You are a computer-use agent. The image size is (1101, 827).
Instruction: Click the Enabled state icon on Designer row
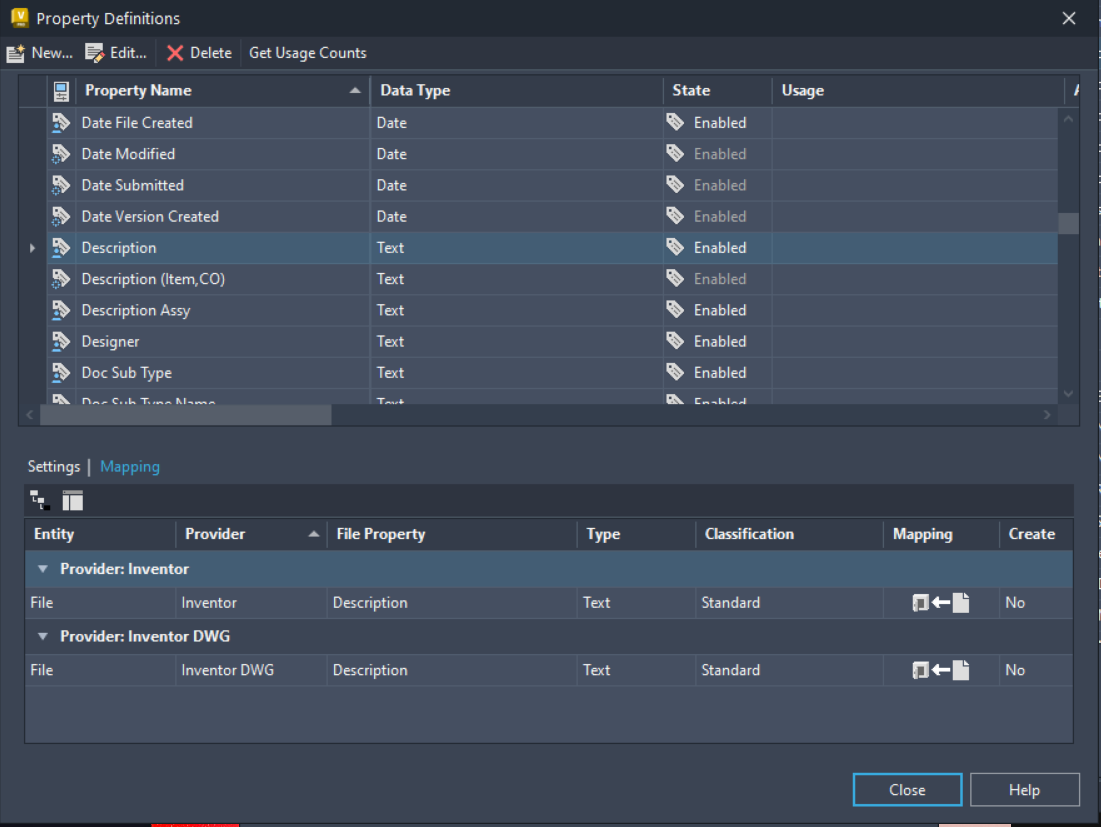(x=679, y=341)
